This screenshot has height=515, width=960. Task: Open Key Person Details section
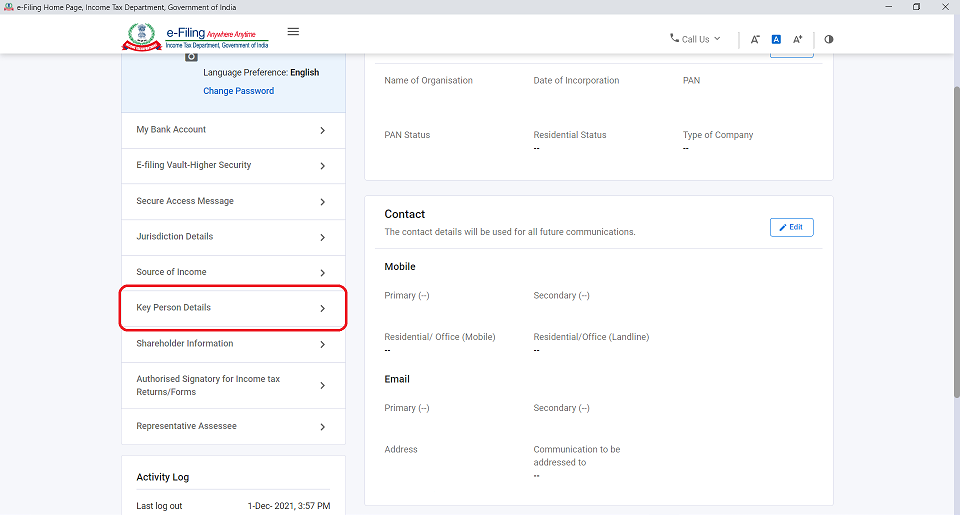[232, 308]
